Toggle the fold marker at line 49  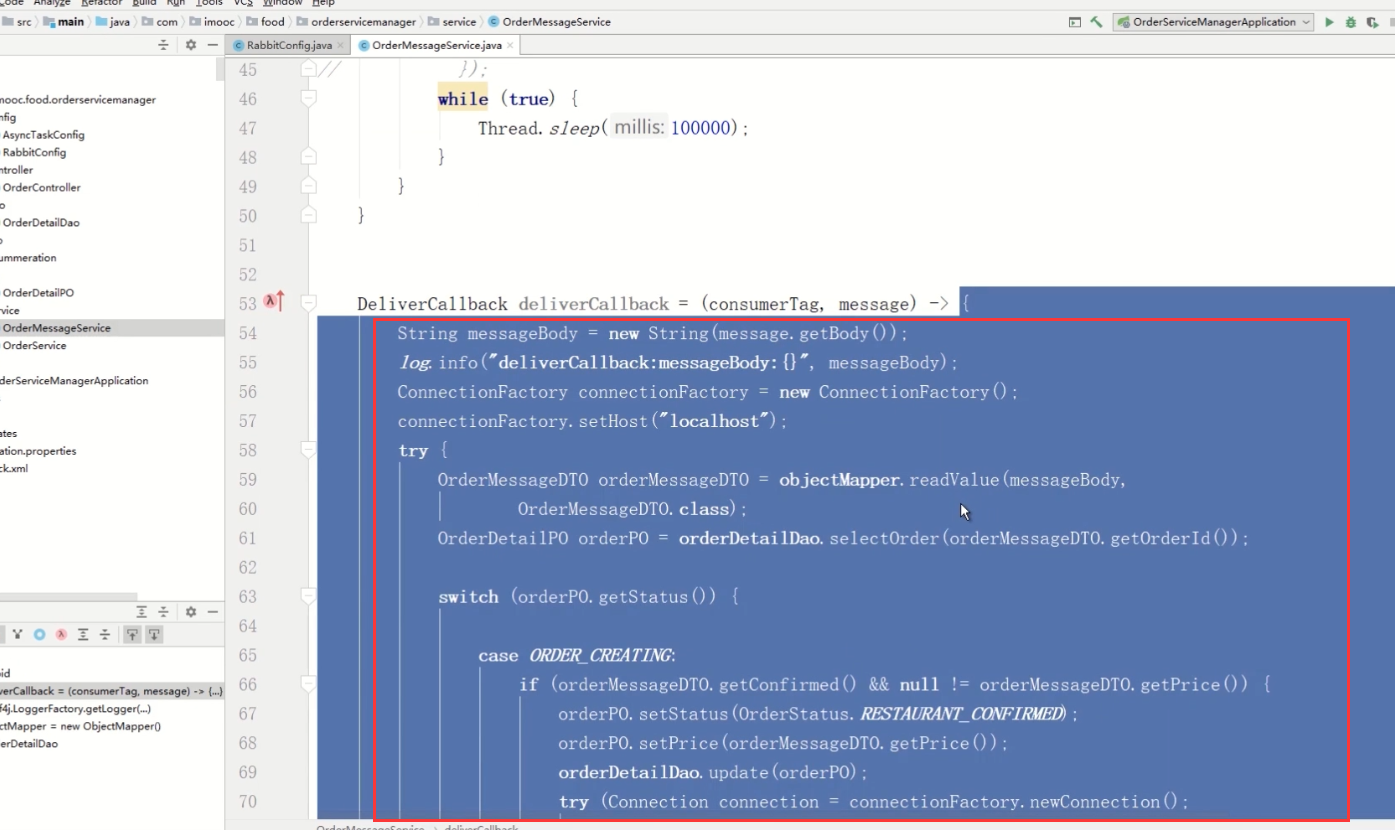coord(308,186)
